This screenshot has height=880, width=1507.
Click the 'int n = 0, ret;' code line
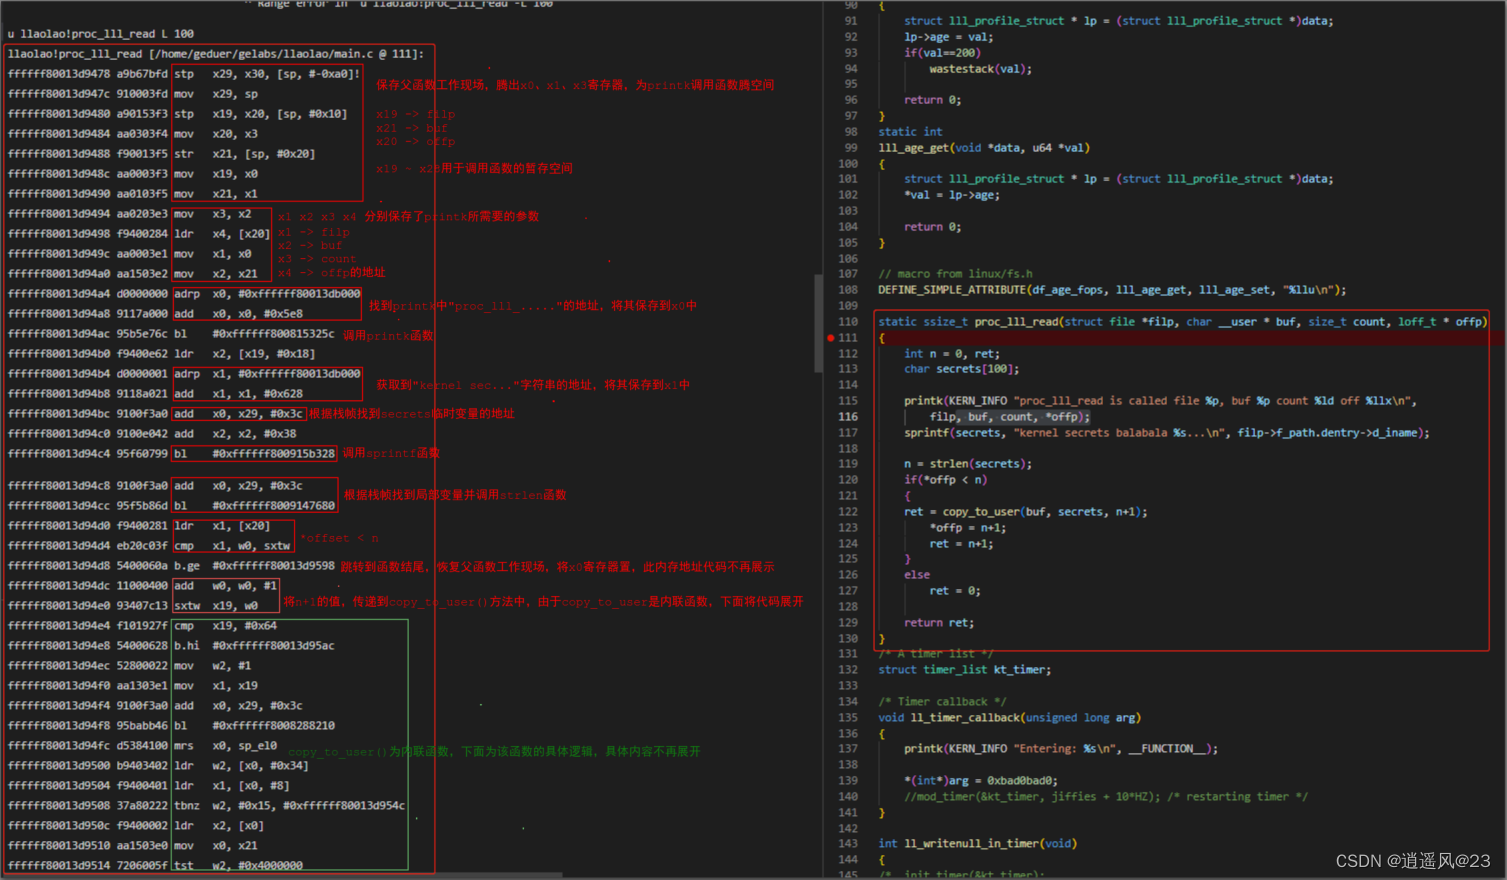pyautogui.click(x=951, y=354)
